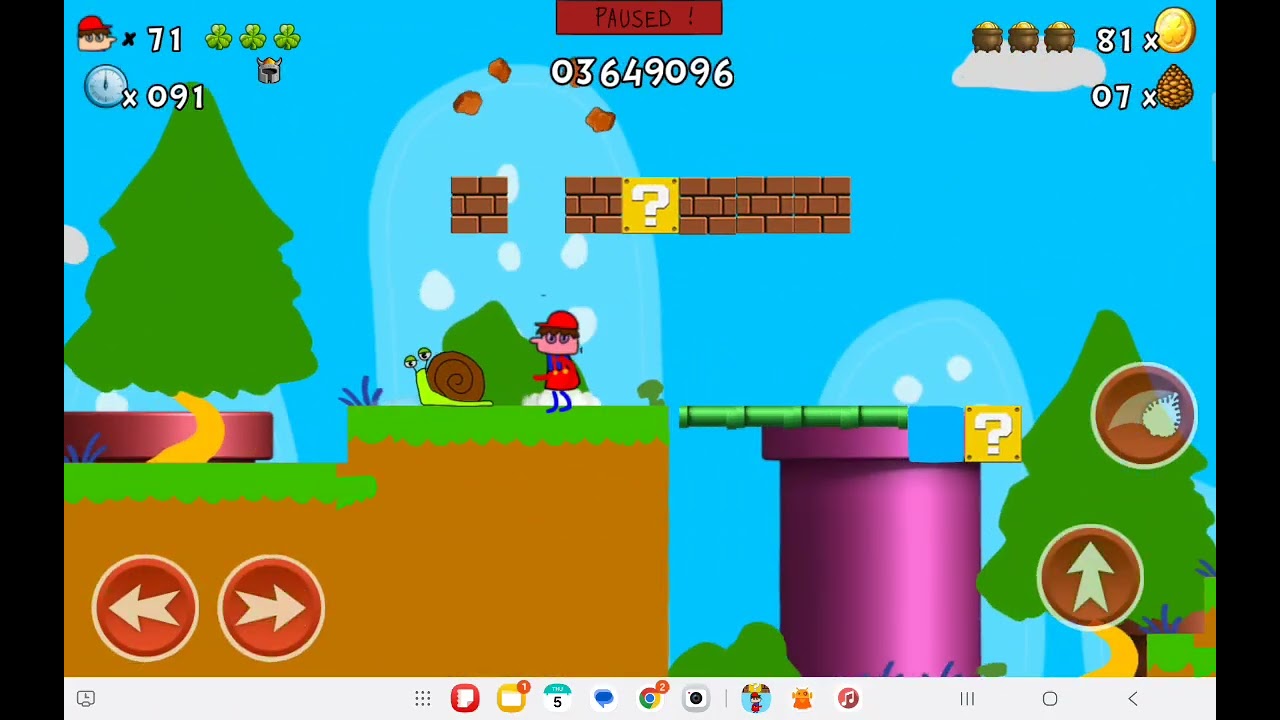Open the app drawer grid icon
Viewport: 1280px width, 720px height.
[423, 699]
